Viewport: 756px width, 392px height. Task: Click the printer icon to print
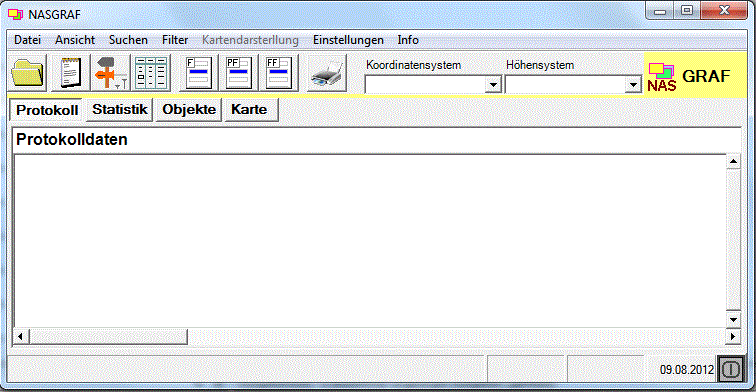327,73
